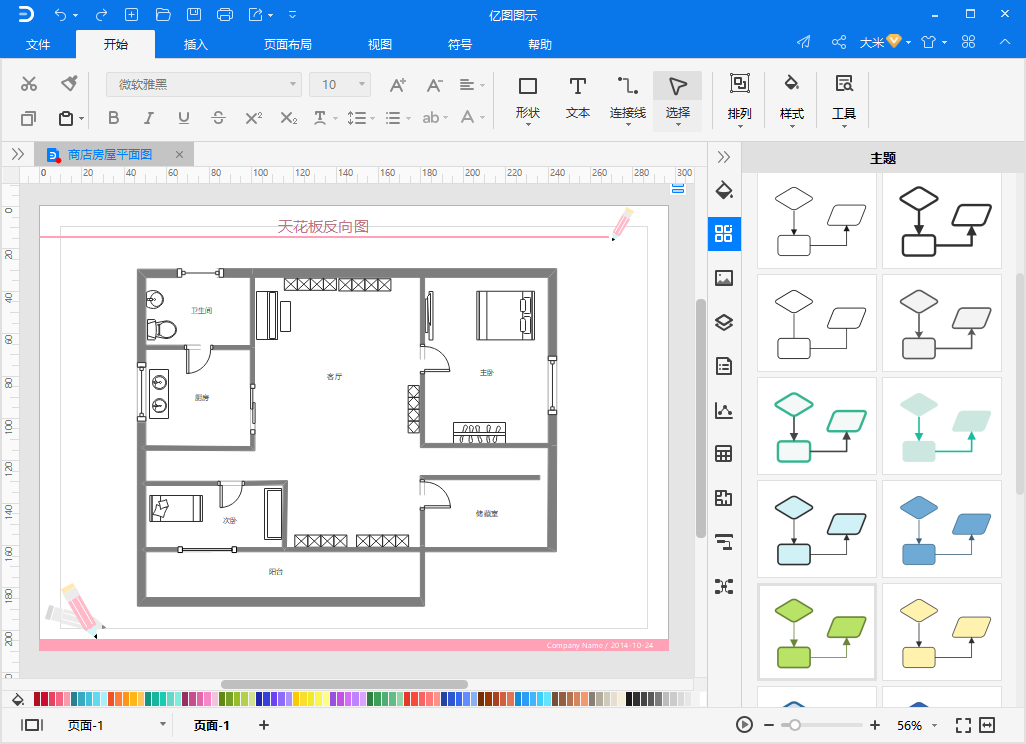The width and height of the screenshot is (1026, 744).
Task: Open the chart panel icon
Action: [724, 410]
